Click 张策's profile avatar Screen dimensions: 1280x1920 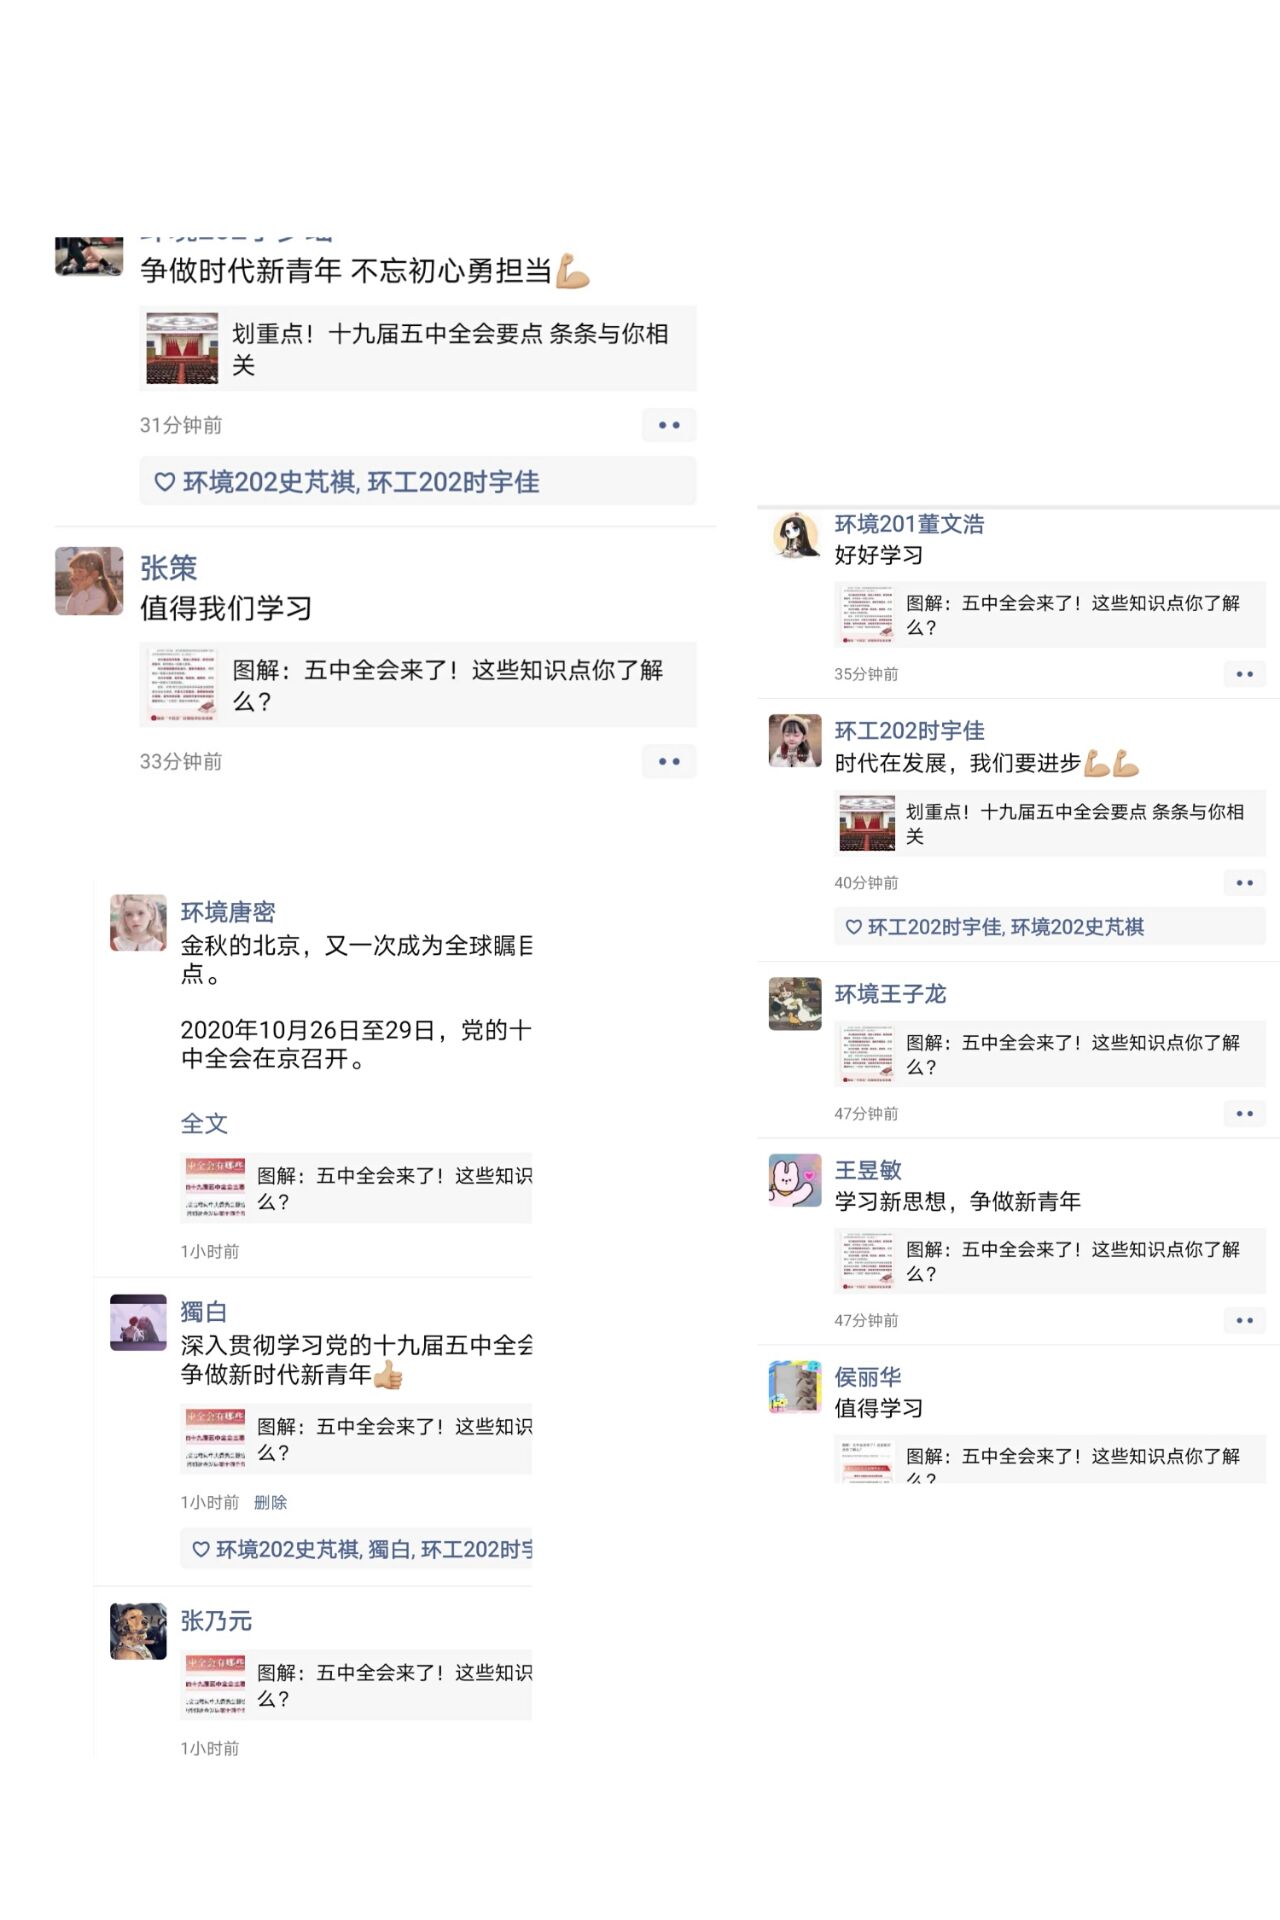tap(89, 581)
